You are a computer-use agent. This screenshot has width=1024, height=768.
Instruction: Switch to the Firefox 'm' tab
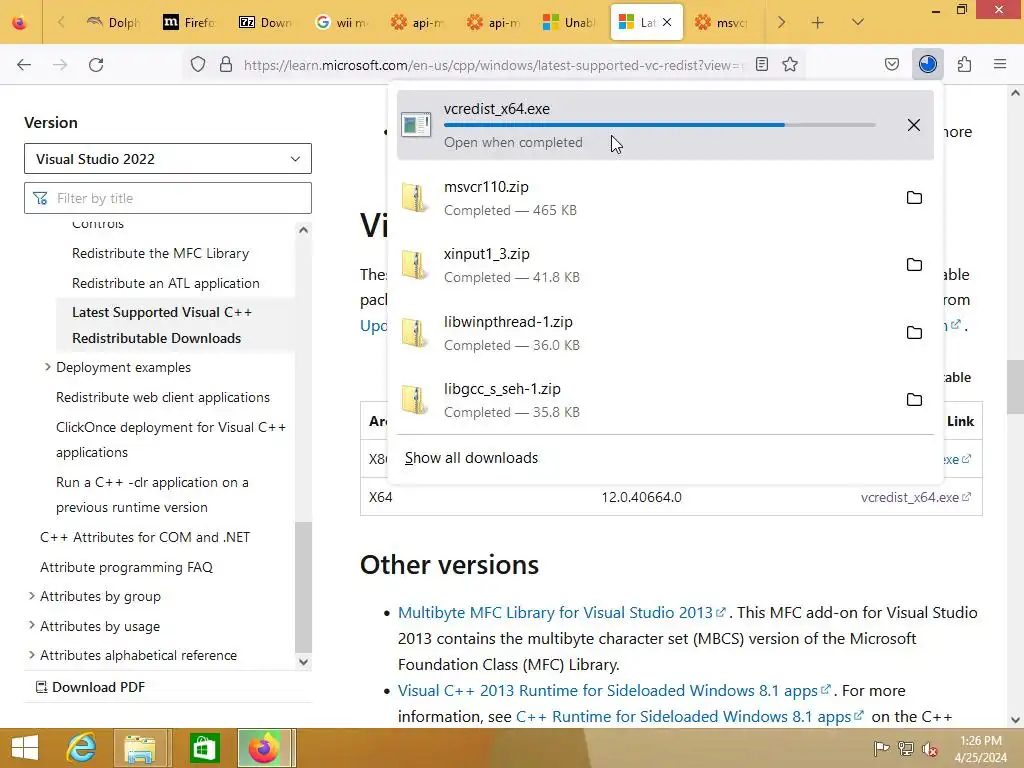click(189, 22)
